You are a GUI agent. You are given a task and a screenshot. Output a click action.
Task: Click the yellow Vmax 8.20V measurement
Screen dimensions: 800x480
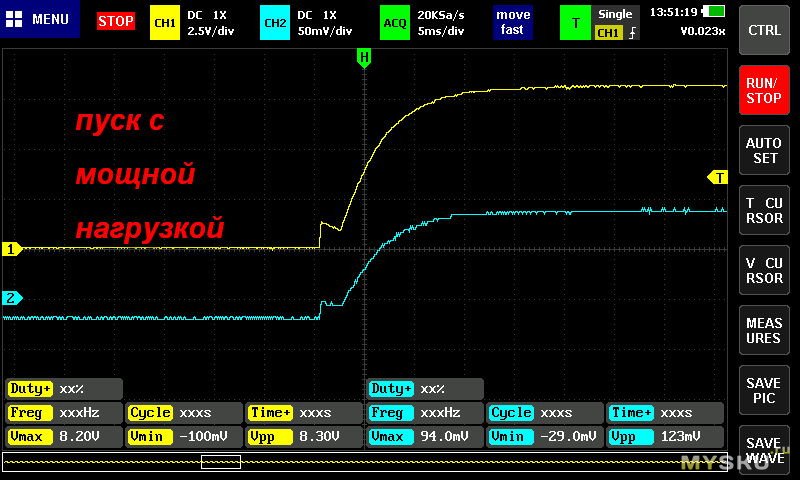click(64, 437)
